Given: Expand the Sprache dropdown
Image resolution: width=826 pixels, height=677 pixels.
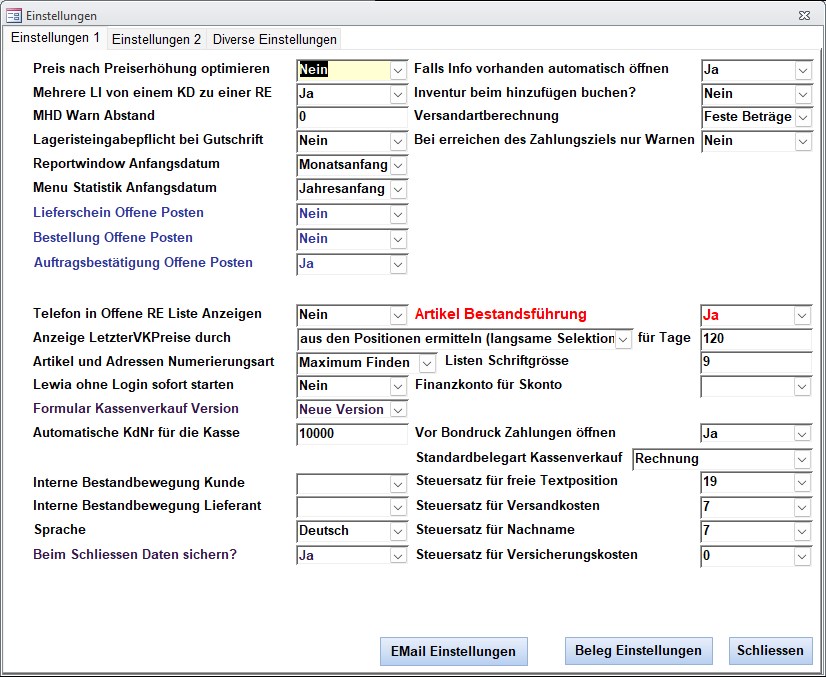Looking at the screenshot, I should [x=398, y=531].
